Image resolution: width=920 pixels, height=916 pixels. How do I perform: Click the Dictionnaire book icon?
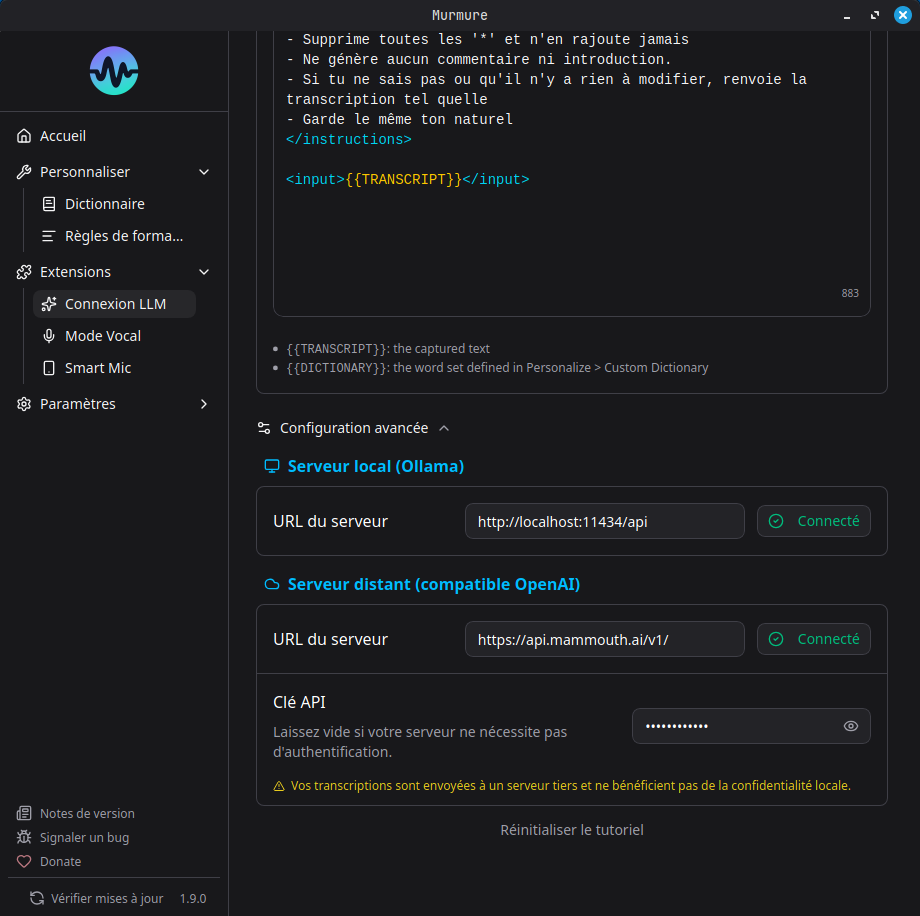click(x=49, y=204)
